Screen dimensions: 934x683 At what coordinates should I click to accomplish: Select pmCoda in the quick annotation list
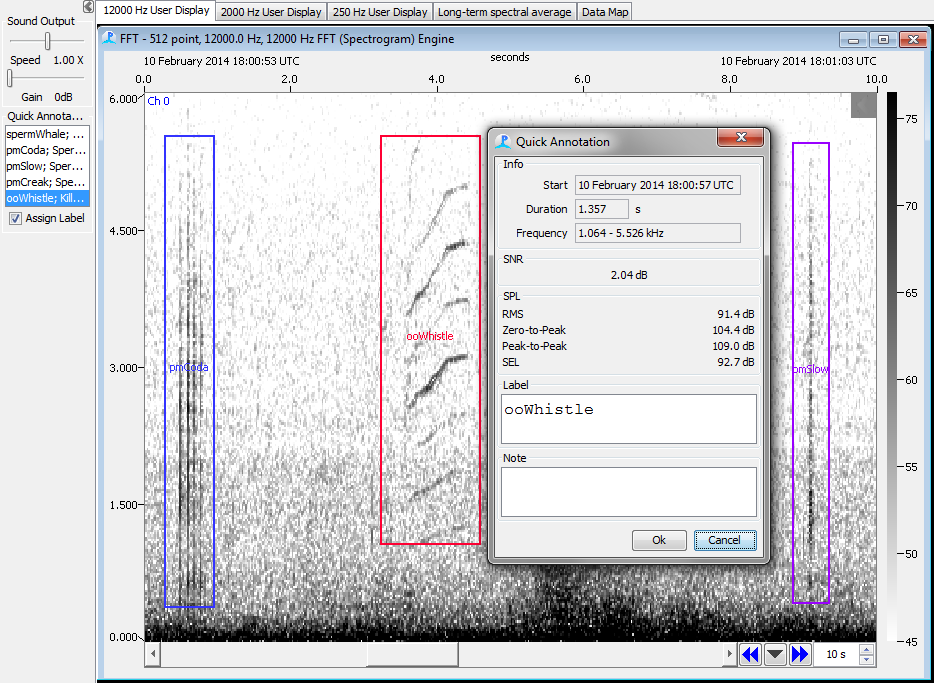point(47,150)
